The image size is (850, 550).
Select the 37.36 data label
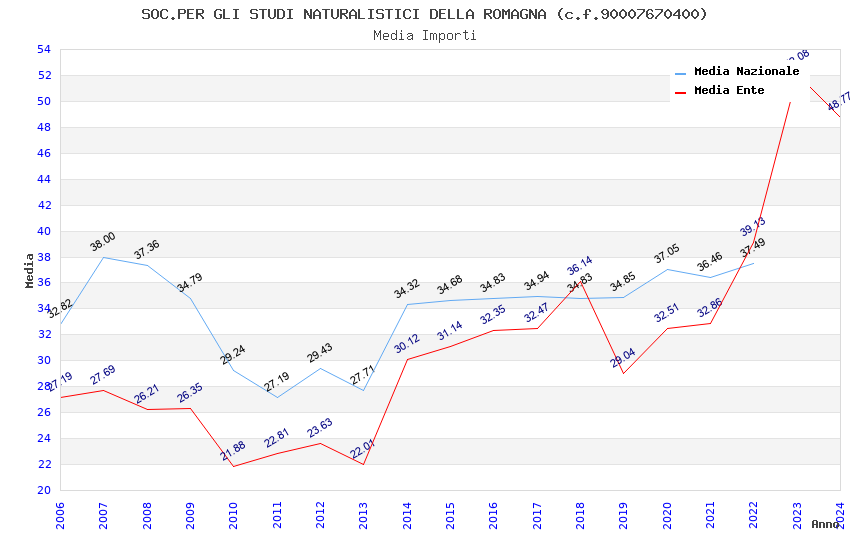point(146,249)
